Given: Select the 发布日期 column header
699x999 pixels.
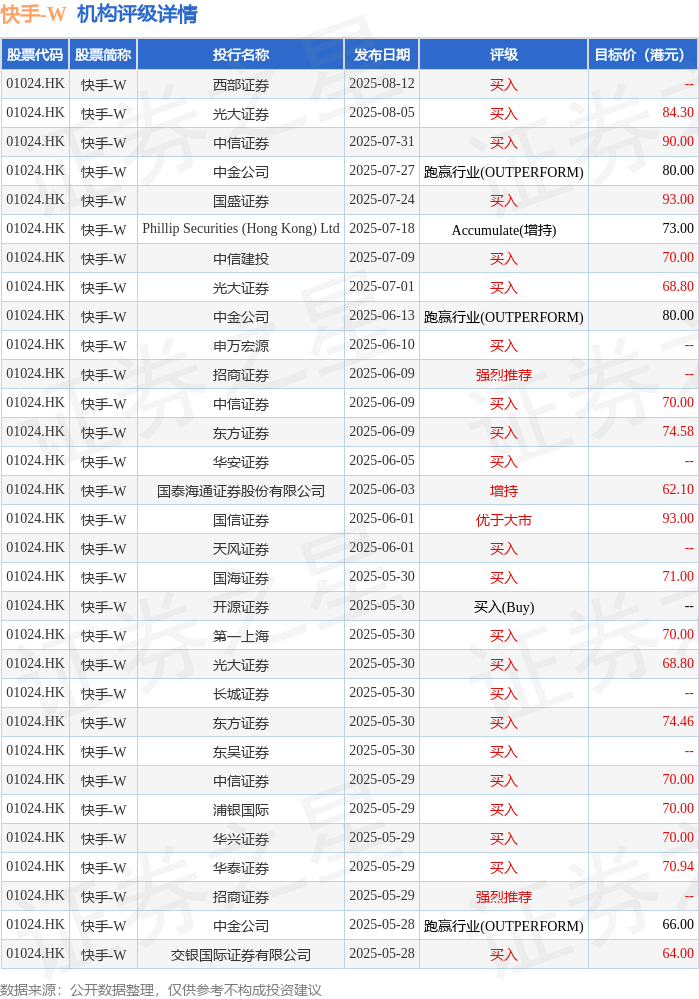Looking at the screenshot, I should pos(382,55).
